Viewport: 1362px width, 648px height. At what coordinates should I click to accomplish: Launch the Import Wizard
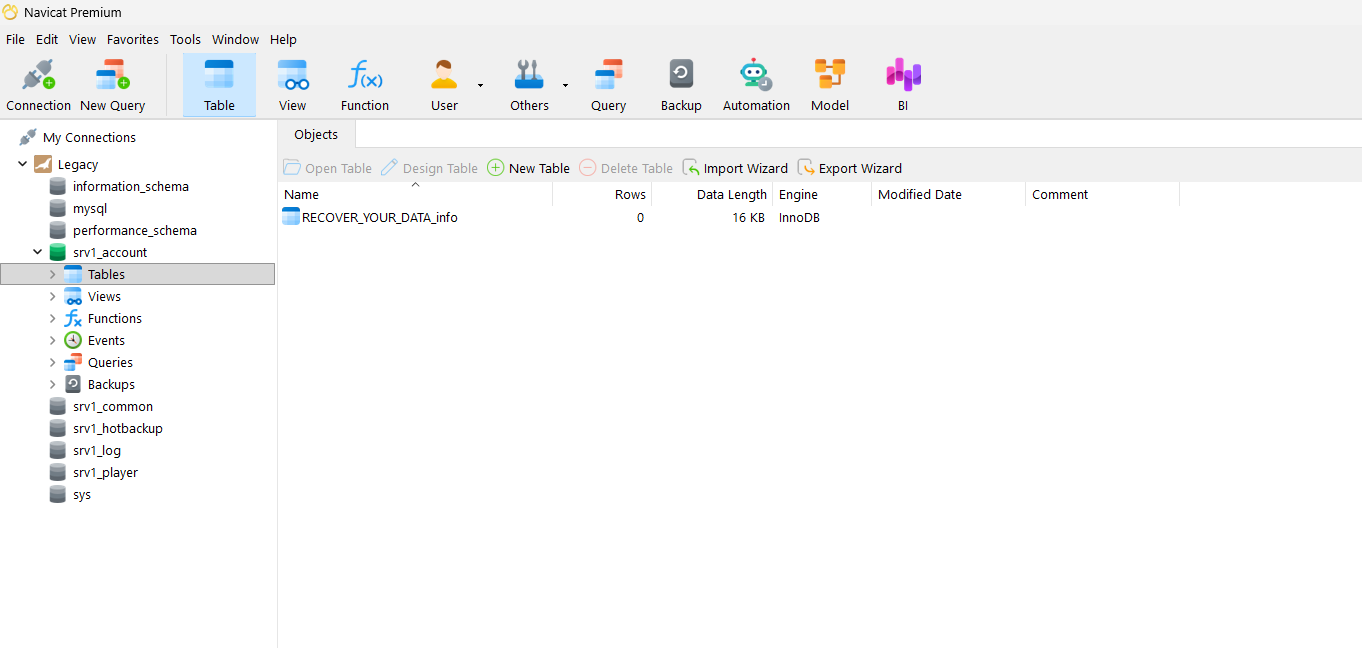[x=735, y=168]
